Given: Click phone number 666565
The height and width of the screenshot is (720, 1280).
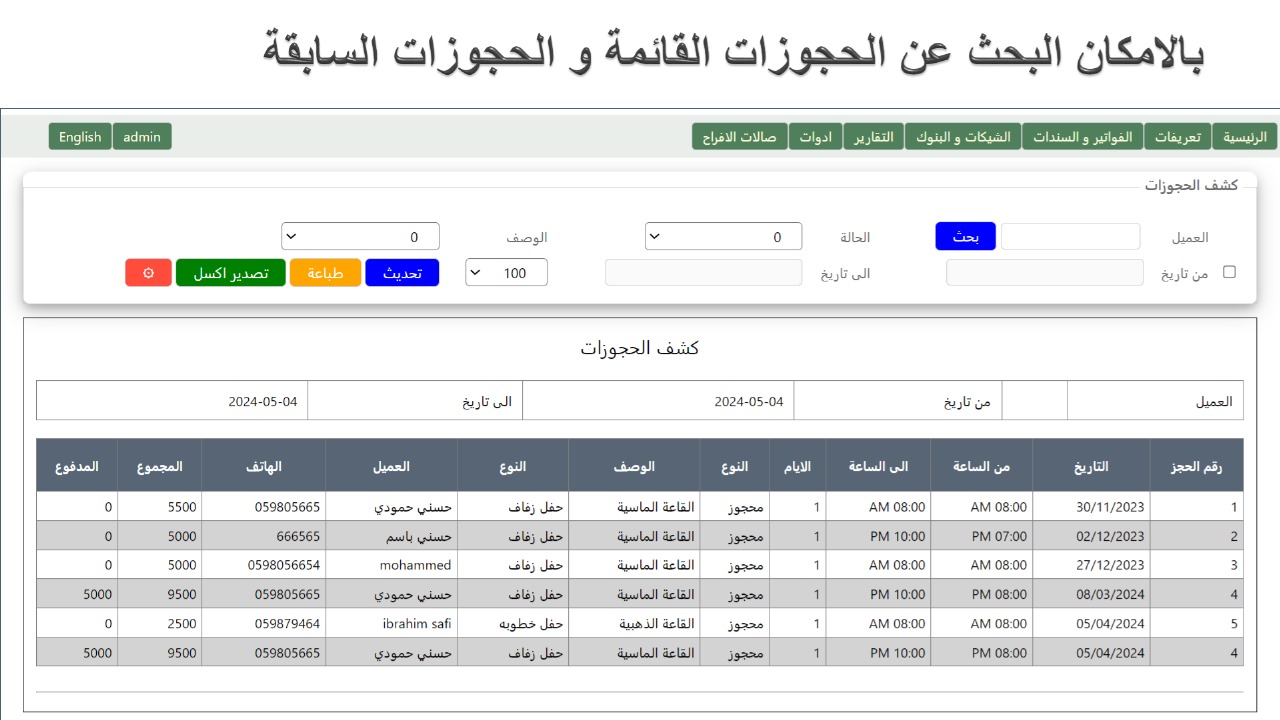Looking at the screenshot, I should pyautogui.click(x=299, y=536).
